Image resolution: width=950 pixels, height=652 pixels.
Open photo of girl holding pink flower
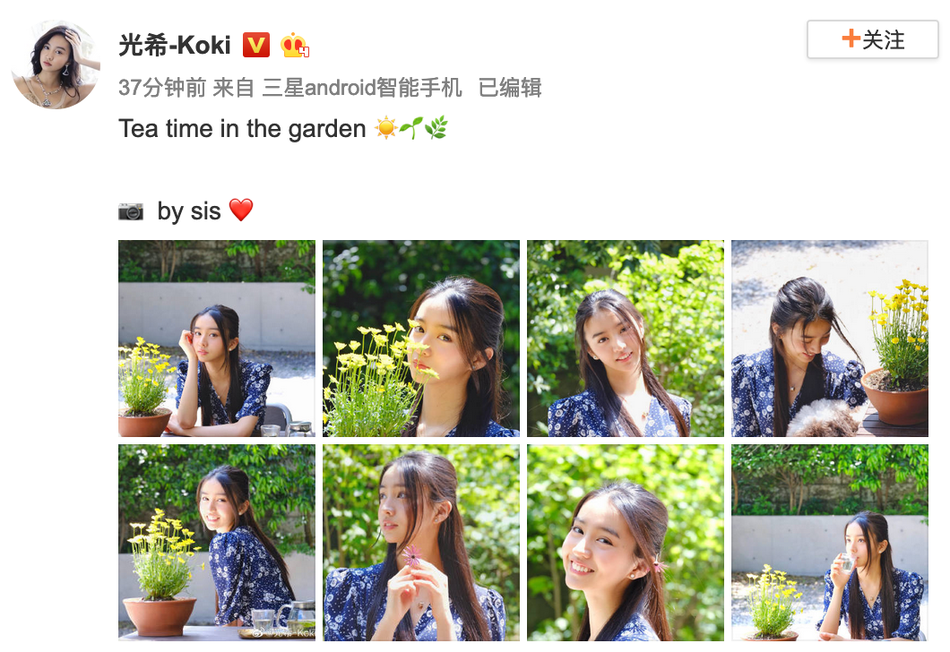pyautogui.click(x=421, y=542)
